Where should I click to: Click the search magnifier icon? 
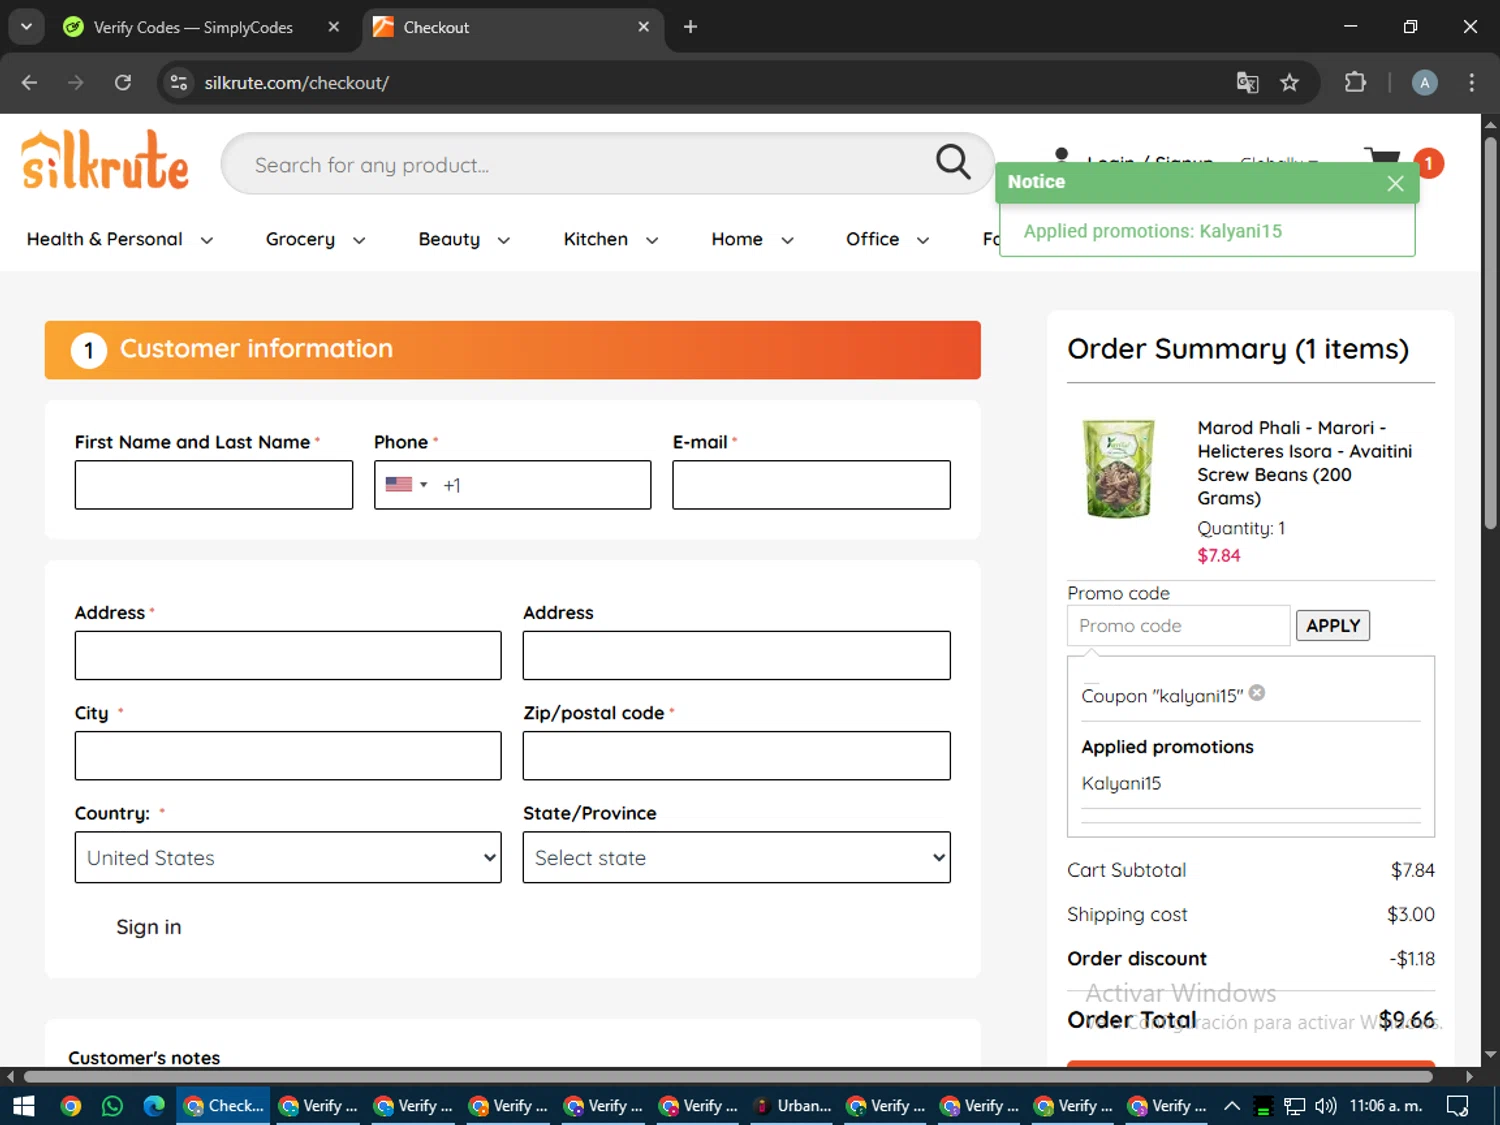pyautogui.click(x=953, y=162)
